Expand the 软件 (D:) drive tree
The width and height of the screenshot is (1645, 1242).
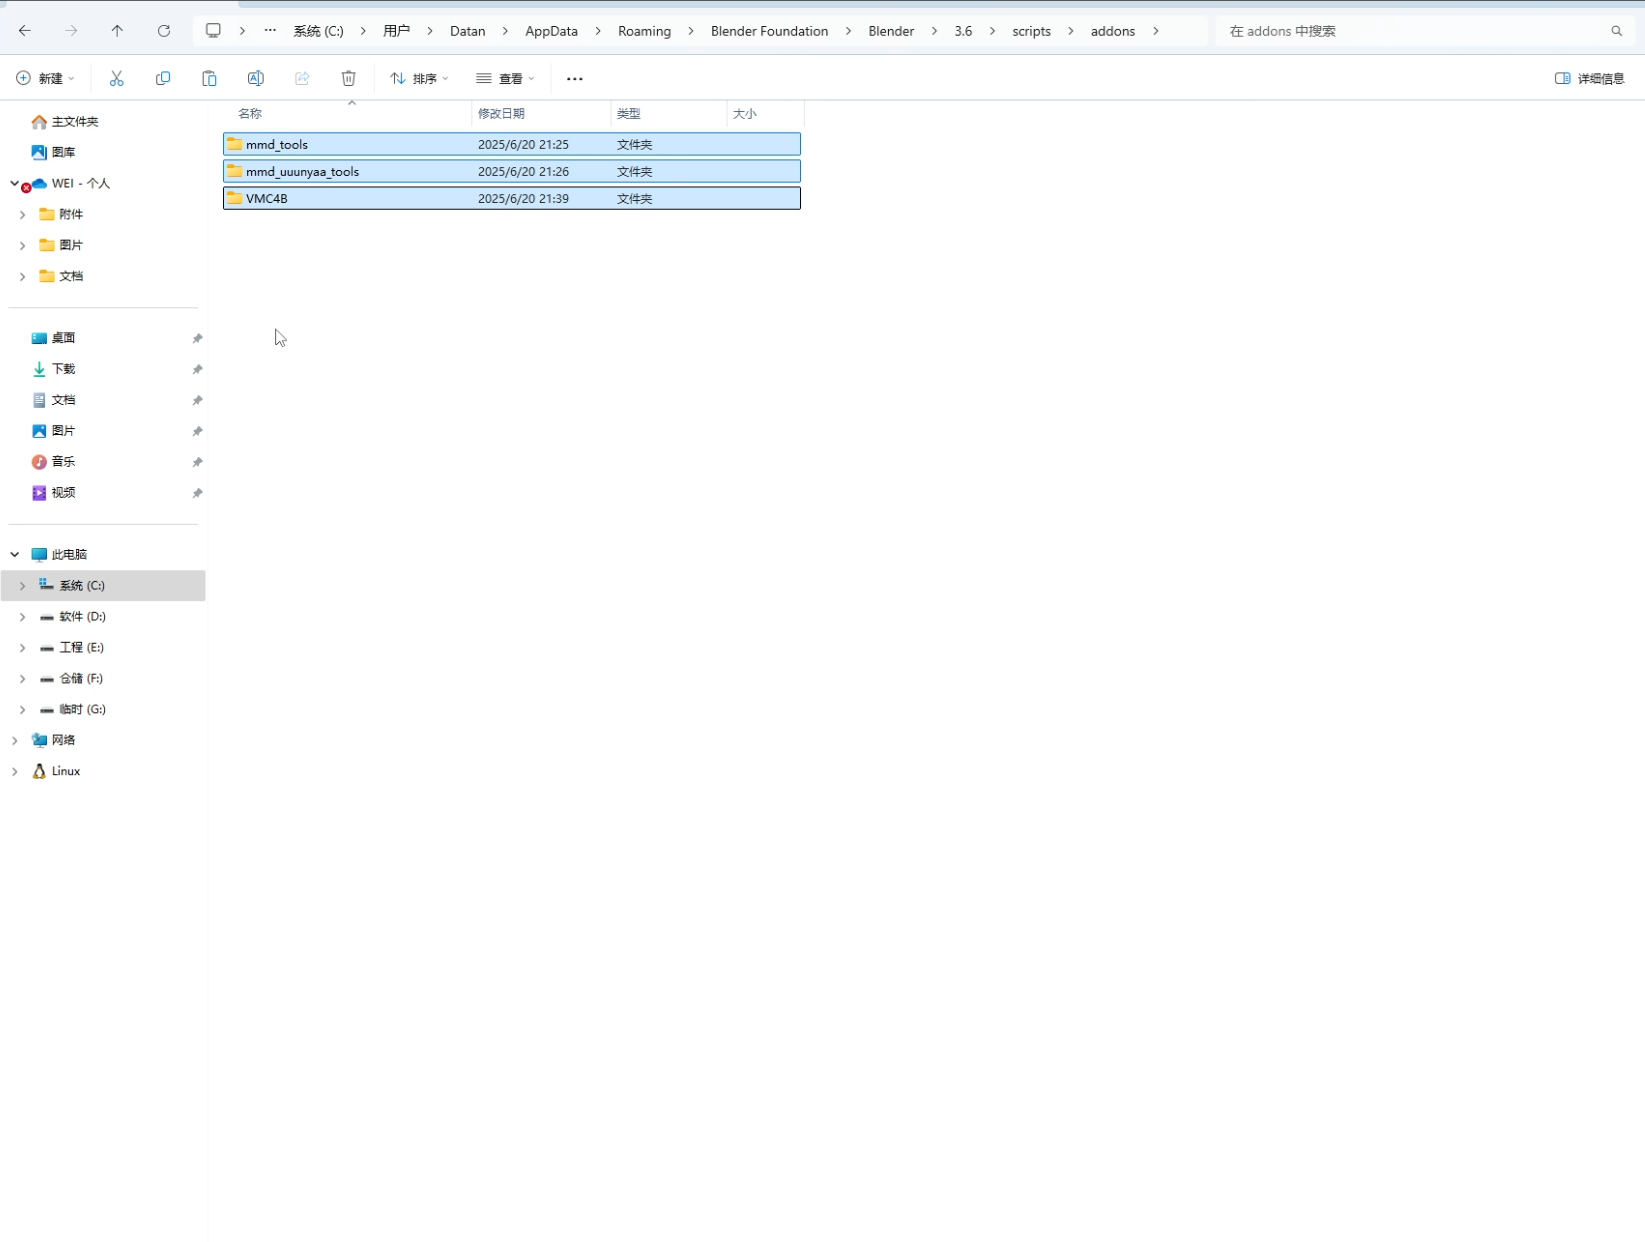[22, 617]
